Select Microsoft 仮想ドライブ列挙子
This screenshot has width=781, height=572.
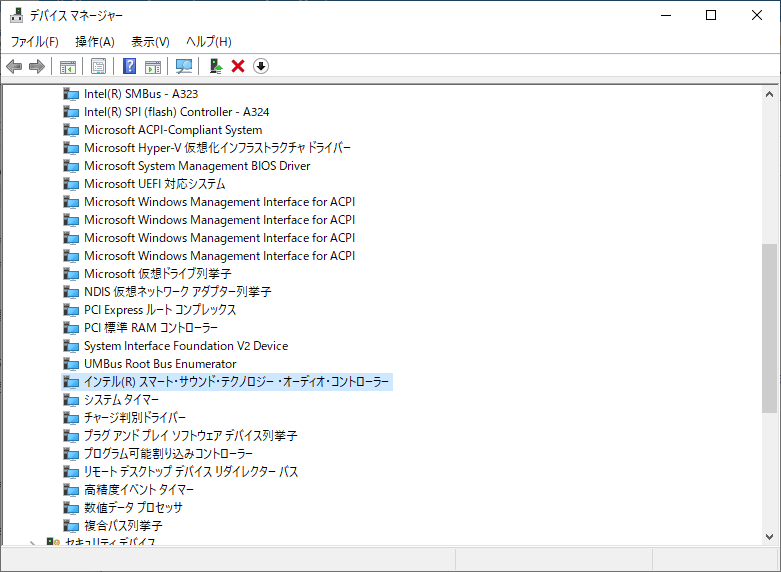point(157,274)
